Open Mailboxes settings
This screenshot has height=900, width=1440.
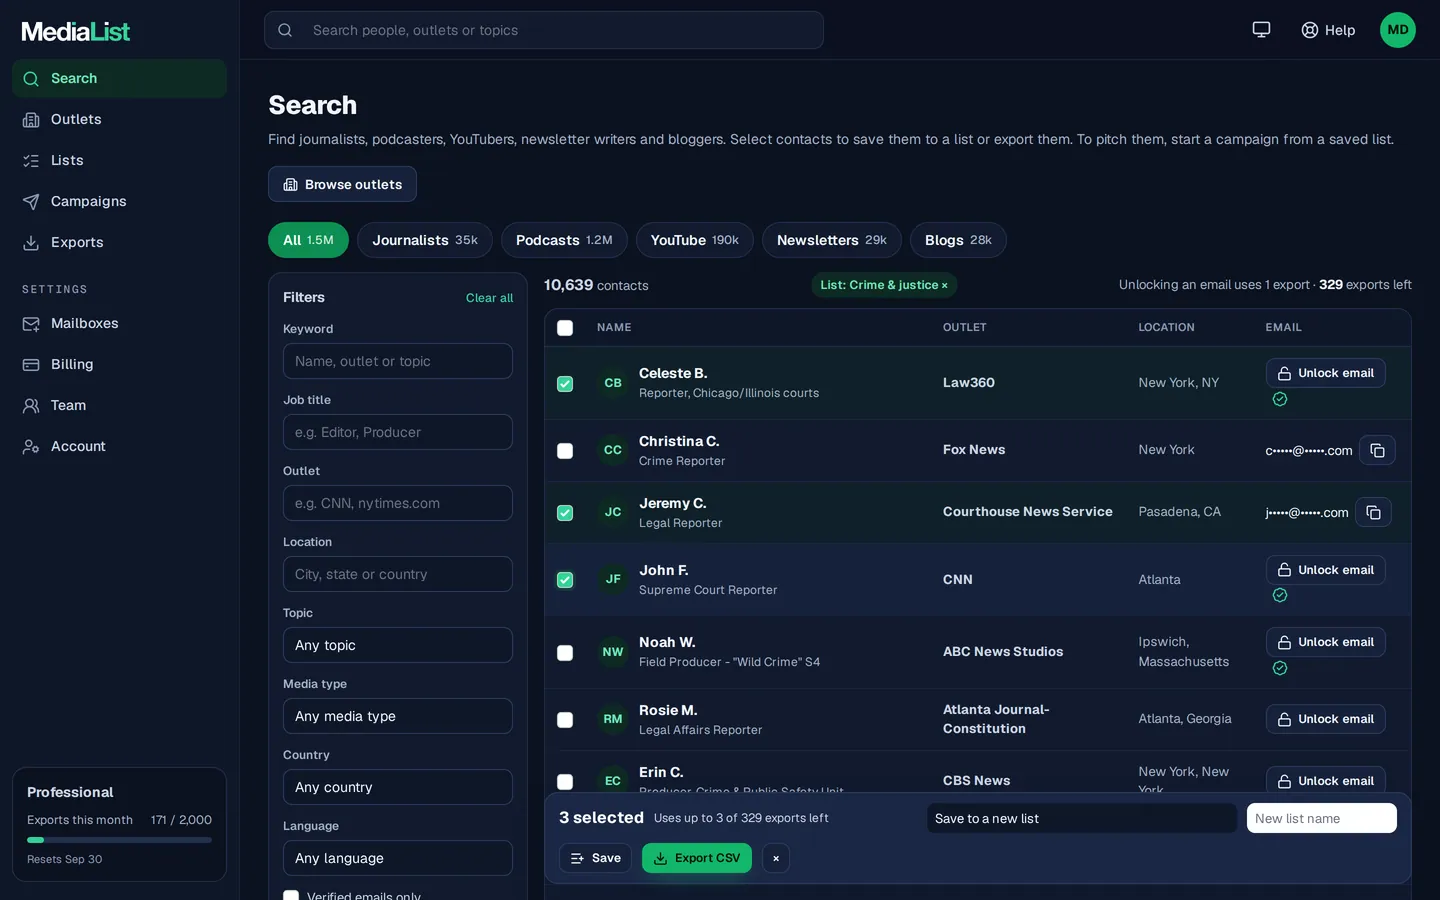119,323
